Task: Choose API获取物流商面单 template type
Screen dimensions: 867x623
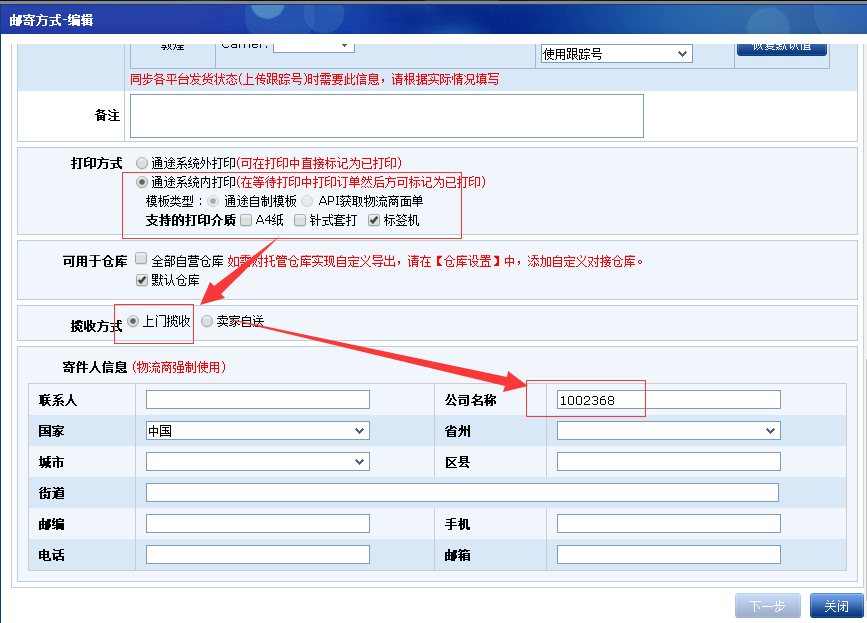Action: pos(308,201)
